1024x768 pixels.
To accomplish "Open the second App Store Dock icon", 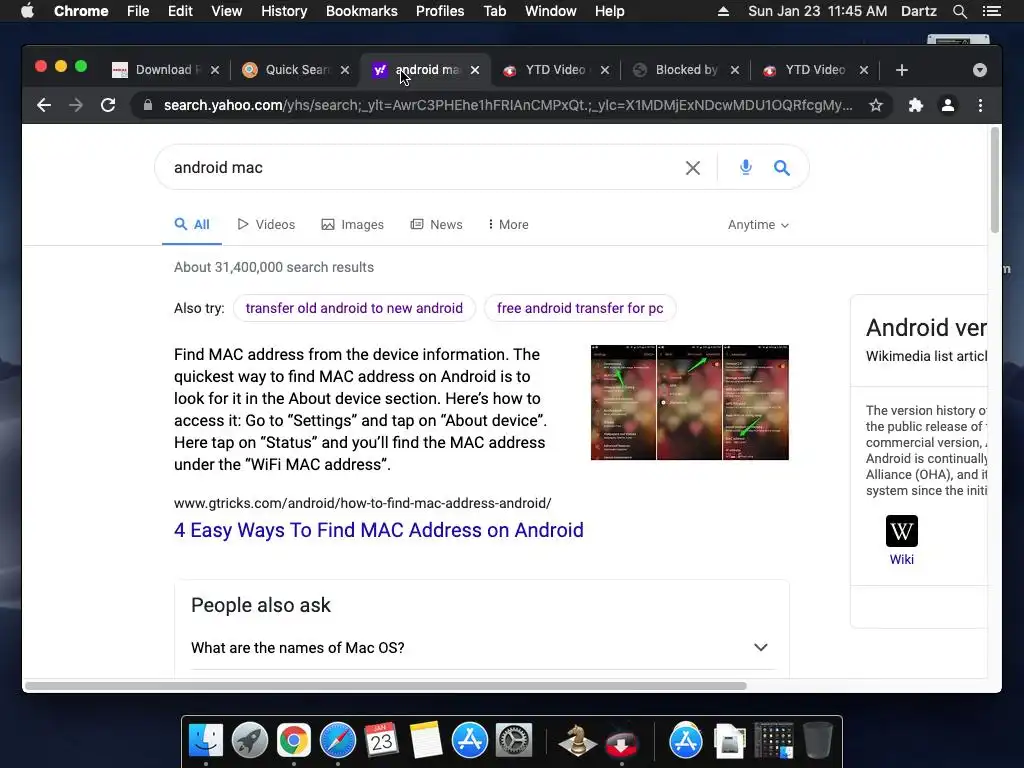I will pos(686,741).
